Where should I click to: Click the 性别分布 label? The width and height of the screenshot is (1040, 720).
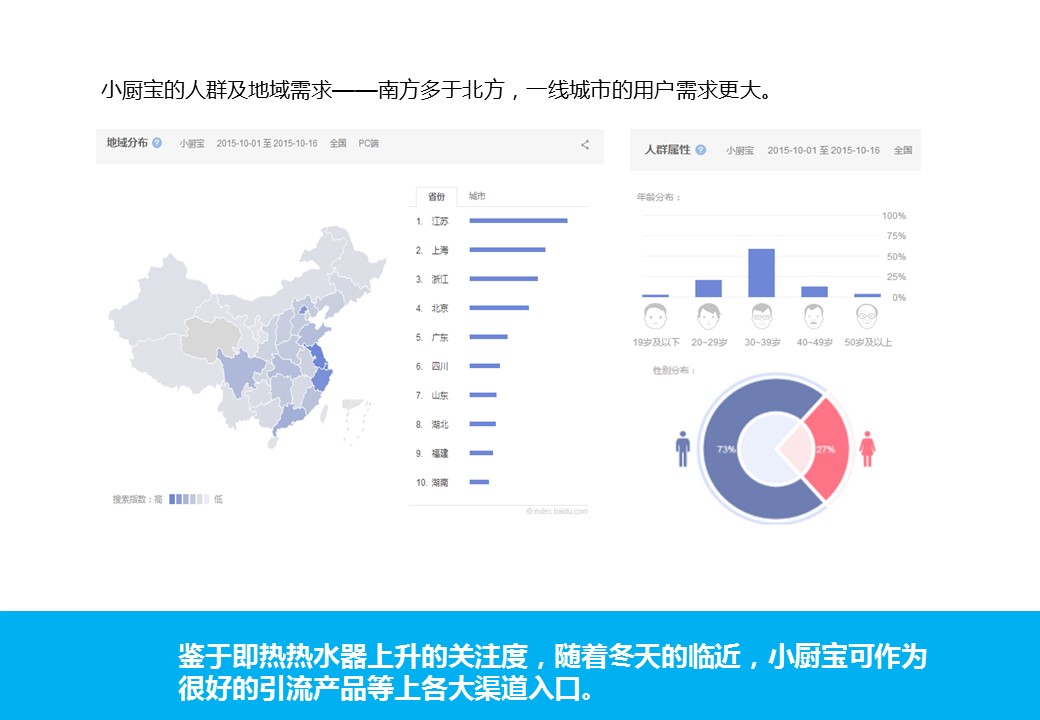click(x=674, y=370)
